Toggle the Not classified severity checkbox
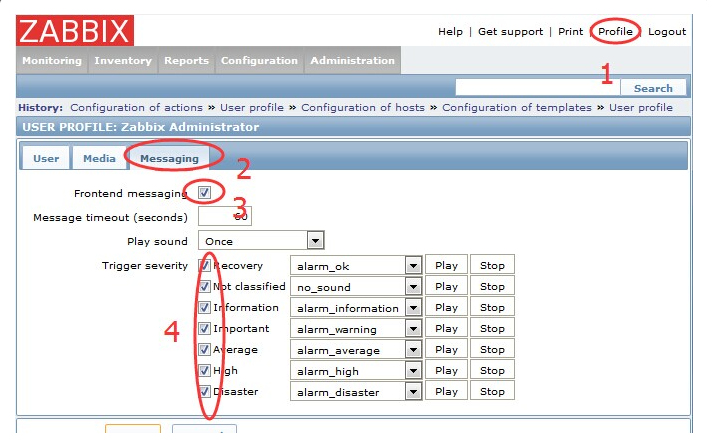 pyautogui.click(x=204, y=286)
